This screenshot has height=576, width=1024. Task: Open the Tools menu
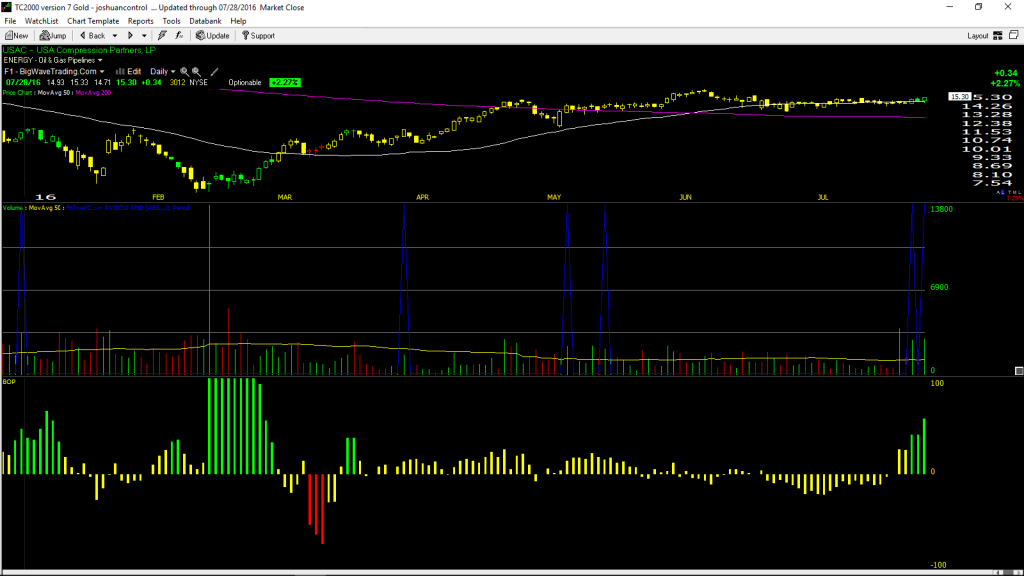click(x=171, y=21)
